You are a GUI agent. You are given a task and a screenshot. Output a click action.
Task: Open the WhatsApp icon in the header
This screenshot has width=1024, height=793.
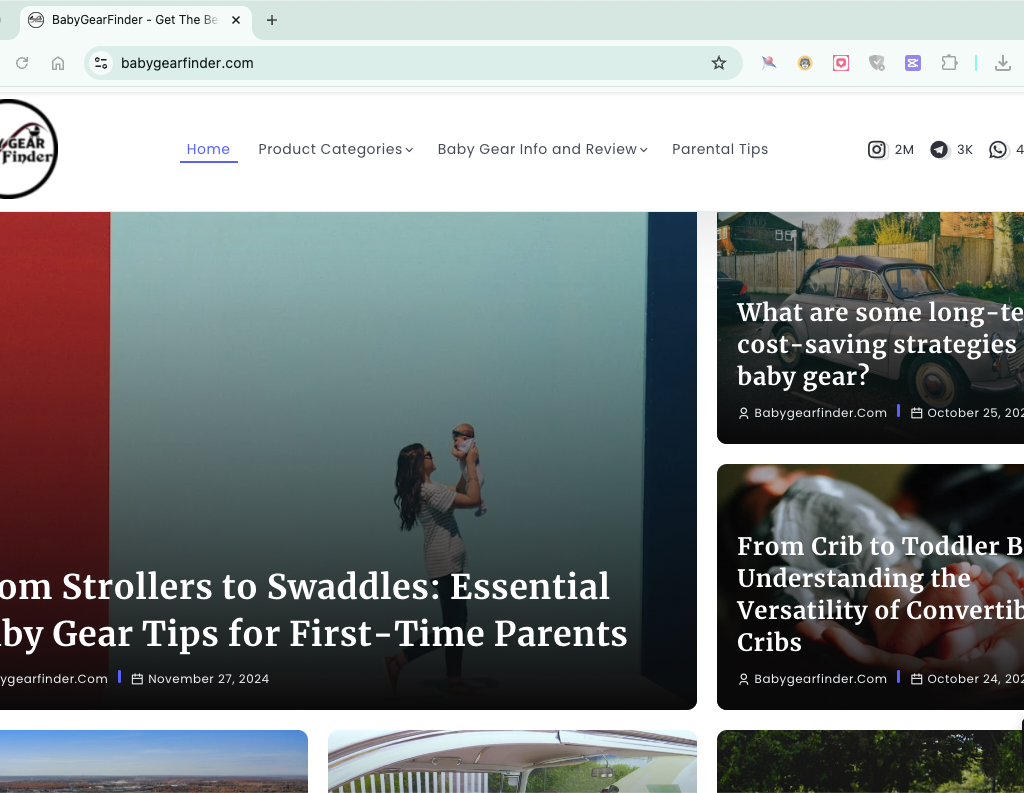point(997,149)
